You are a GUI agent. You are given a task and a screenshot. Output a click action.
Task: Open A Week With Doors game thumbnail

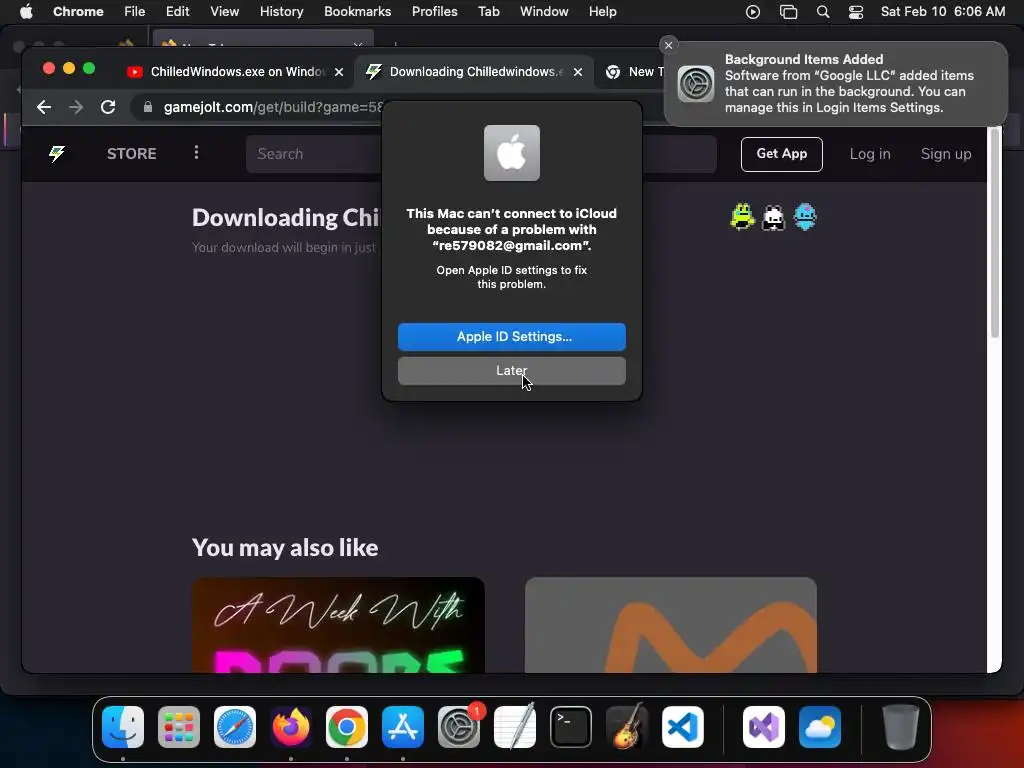click(338, 625)
